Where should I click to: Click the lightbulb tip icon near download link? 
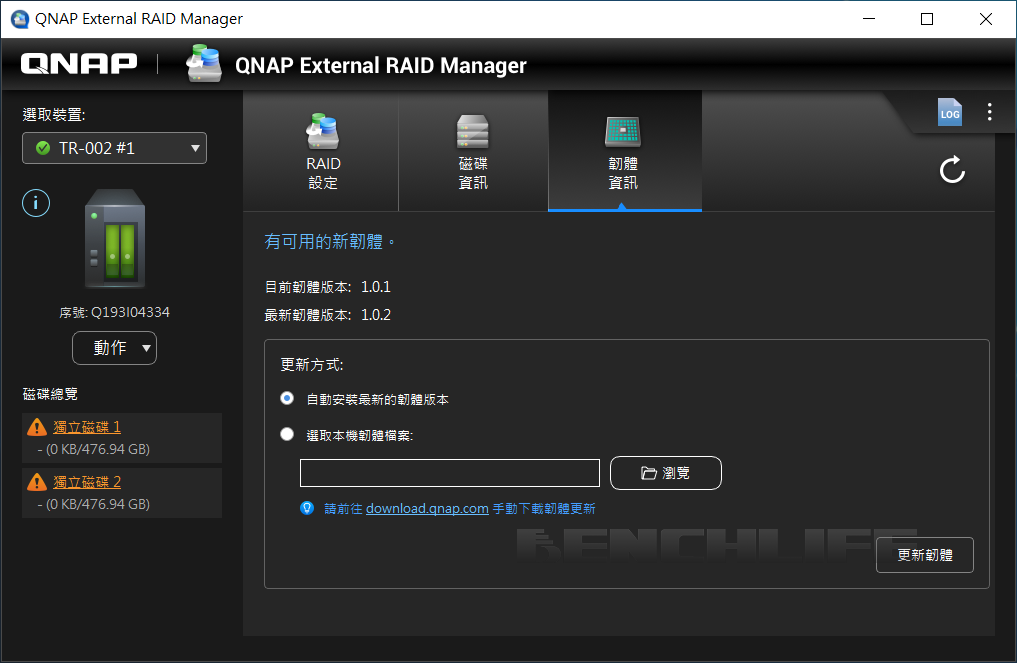point(307,508)
